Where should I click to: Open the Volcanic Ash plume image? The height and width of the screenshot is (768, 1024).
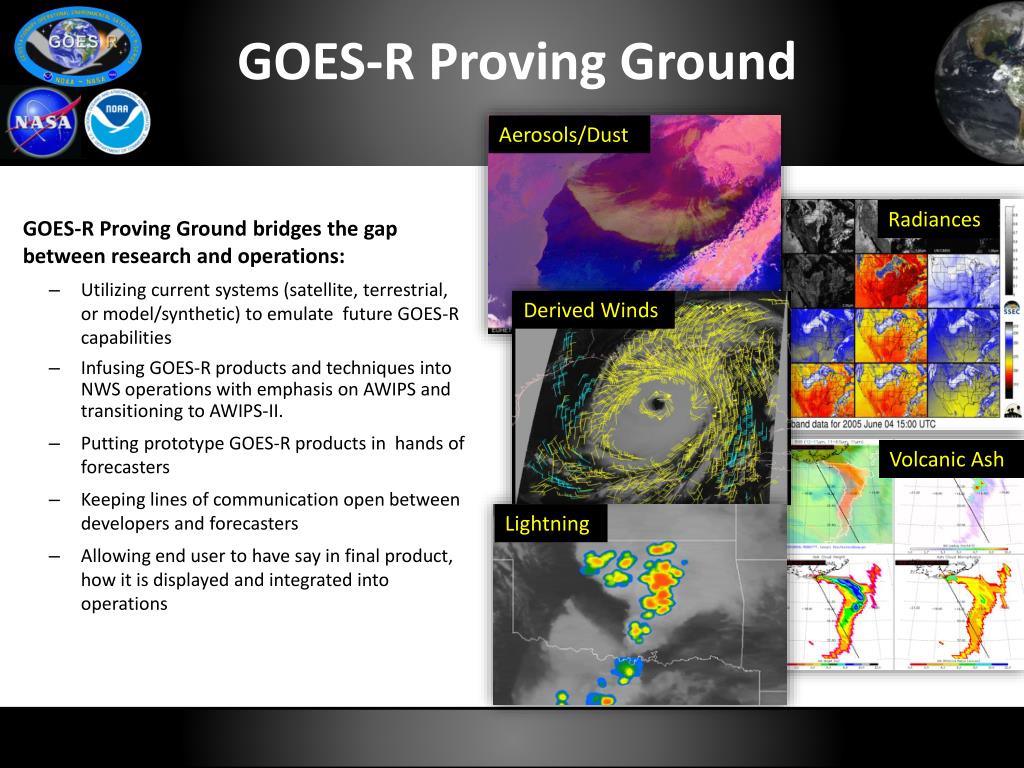(905, 556)
